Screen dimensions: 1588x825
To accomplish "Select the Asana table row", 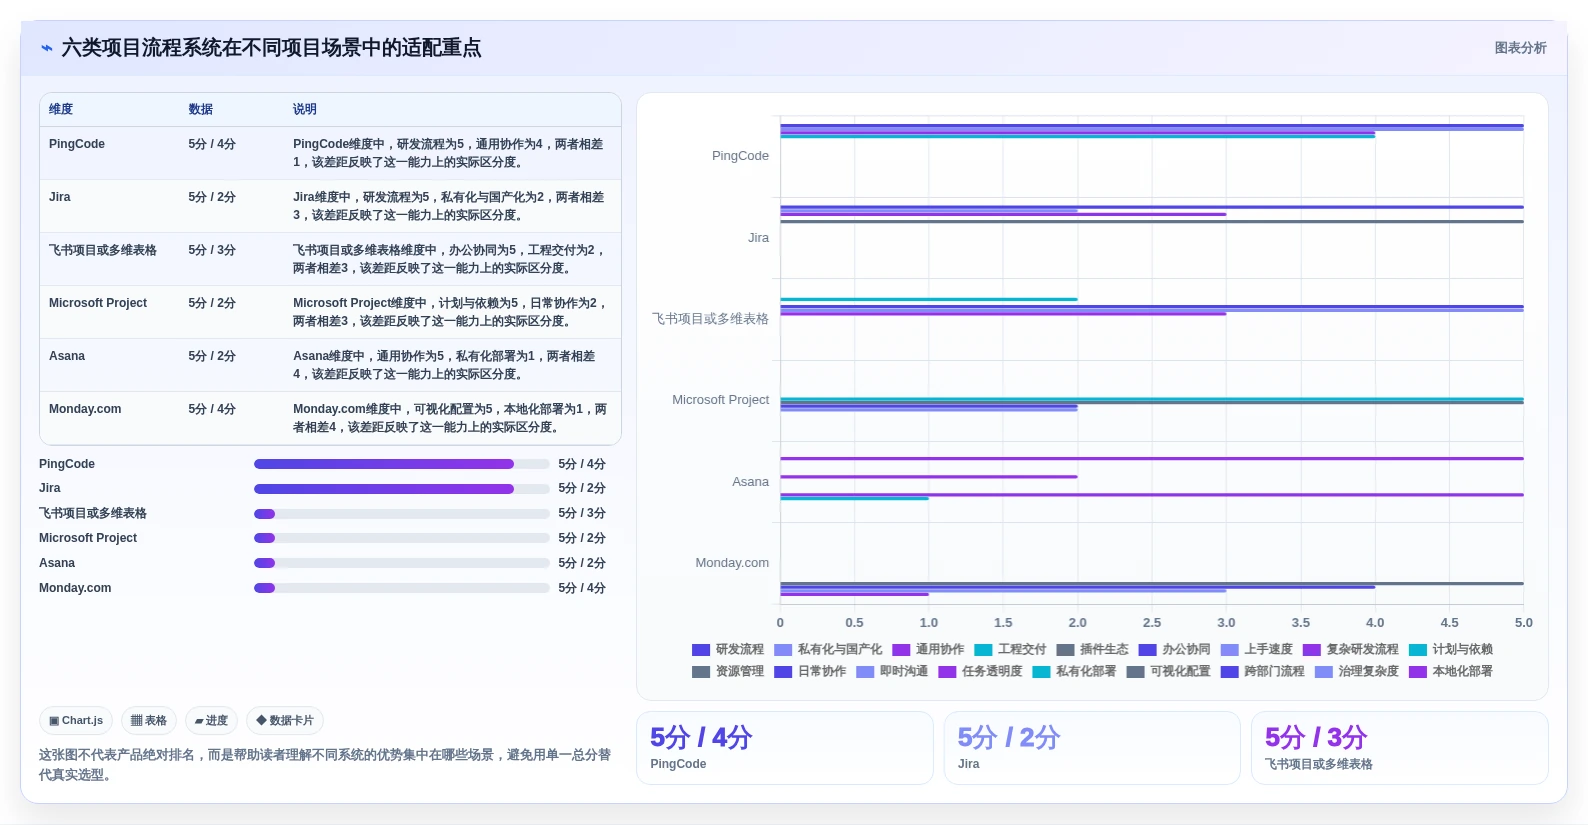I will (330, 365).
